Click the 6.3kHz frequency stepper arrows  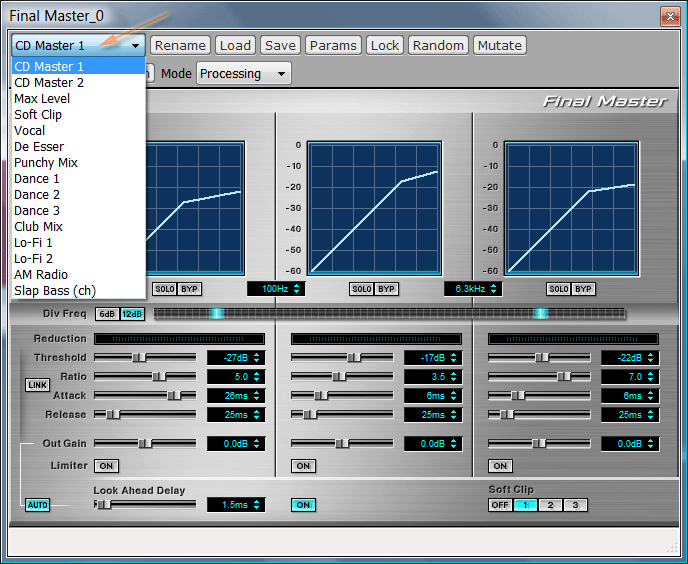coord(494,288)
